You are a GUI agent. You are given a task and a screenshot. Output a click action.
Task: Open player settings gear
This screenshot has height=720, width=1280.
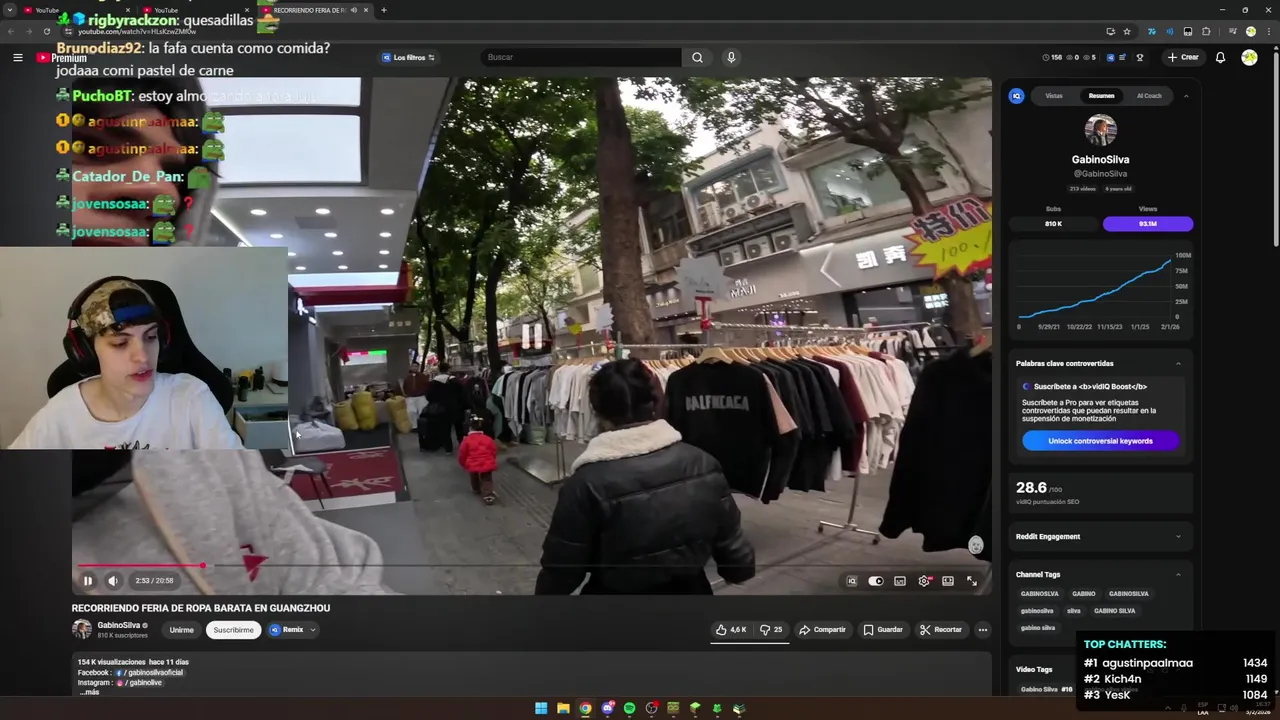pos(924,581)
